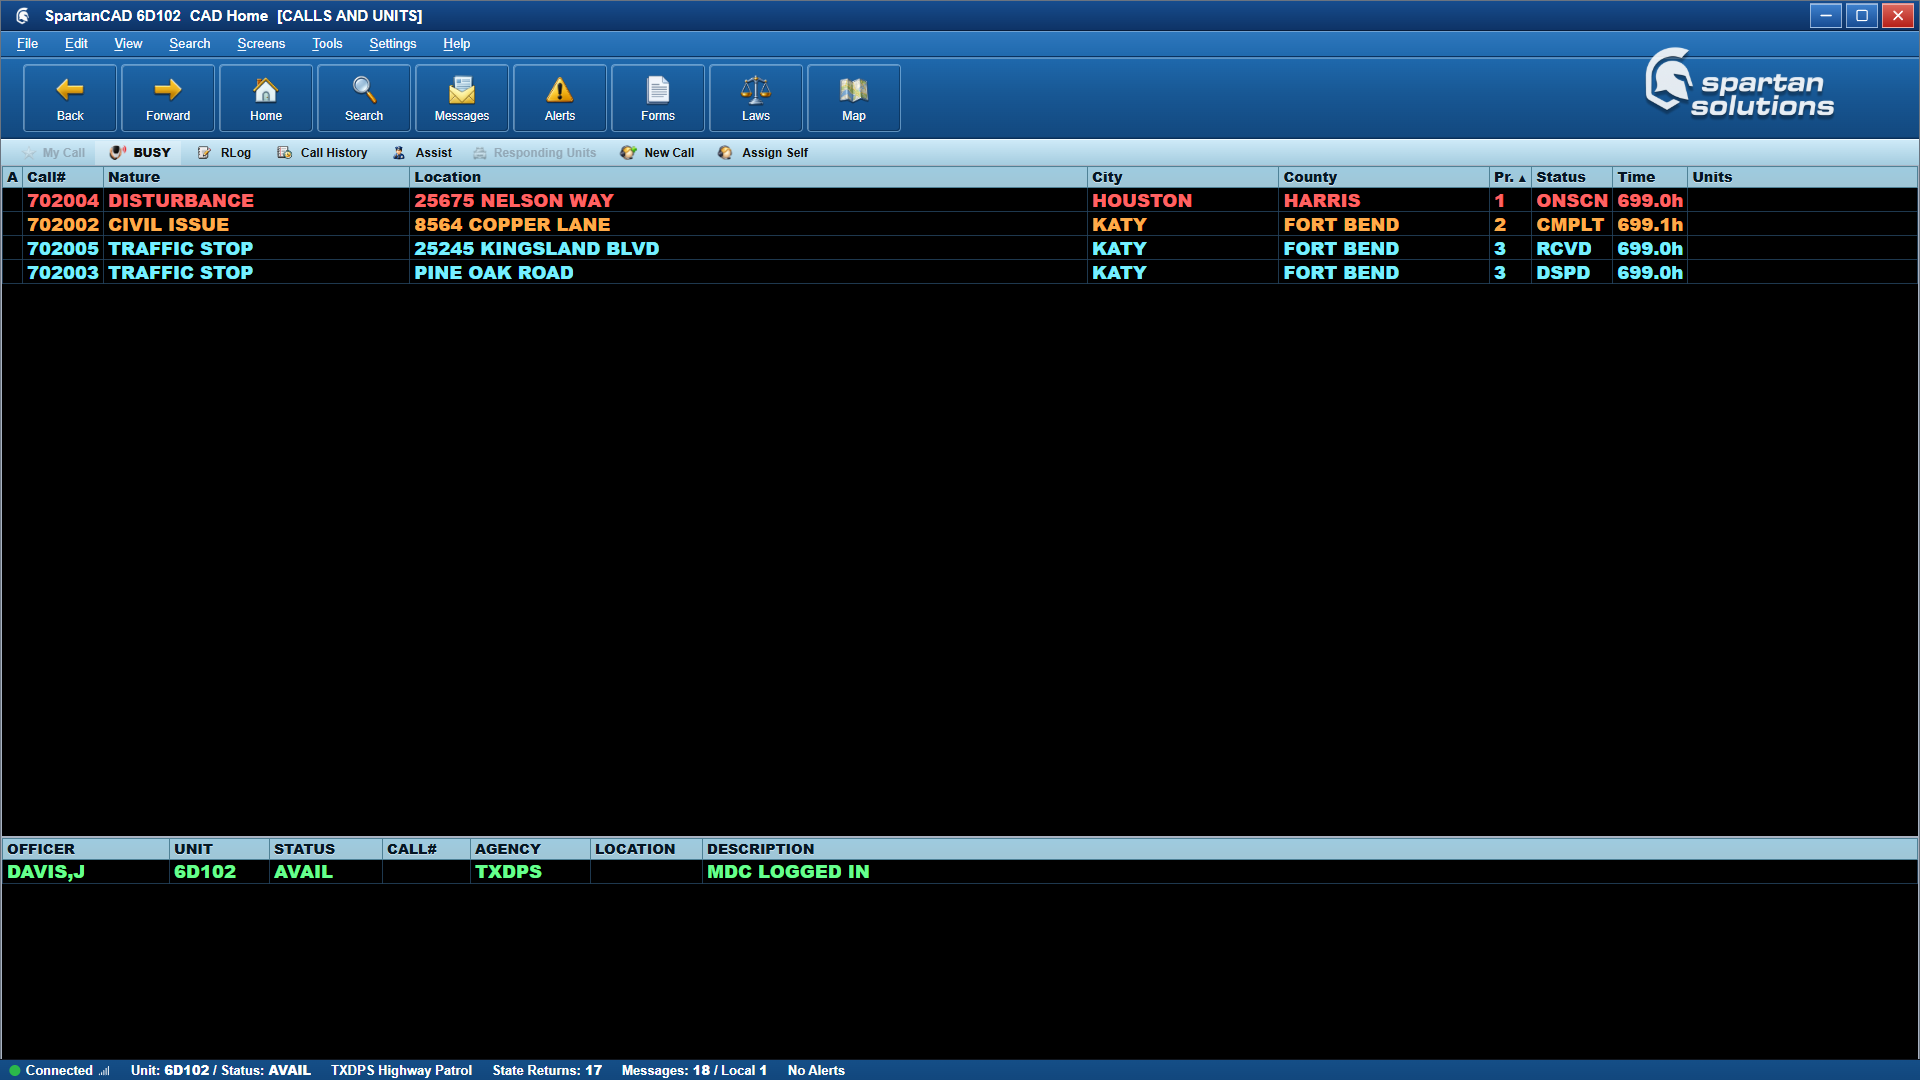Click the County column header
The width and height of the screenshot is (1920, 1080).
[1384, 177]
